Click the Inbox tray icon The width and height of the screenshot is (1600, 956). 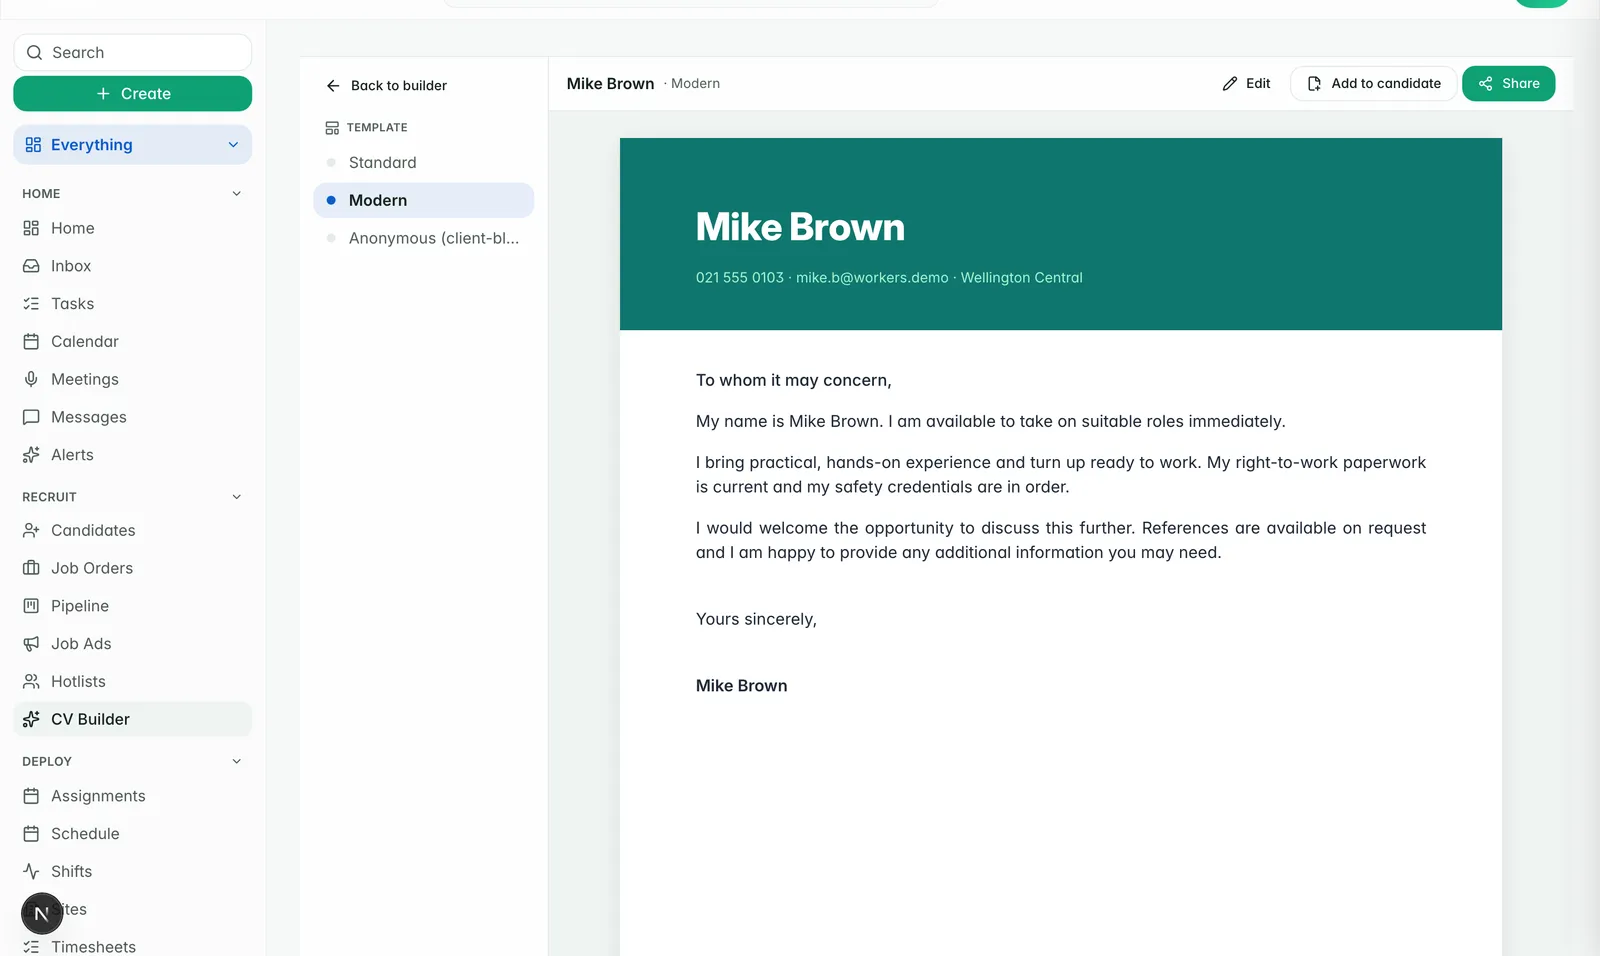31,266
